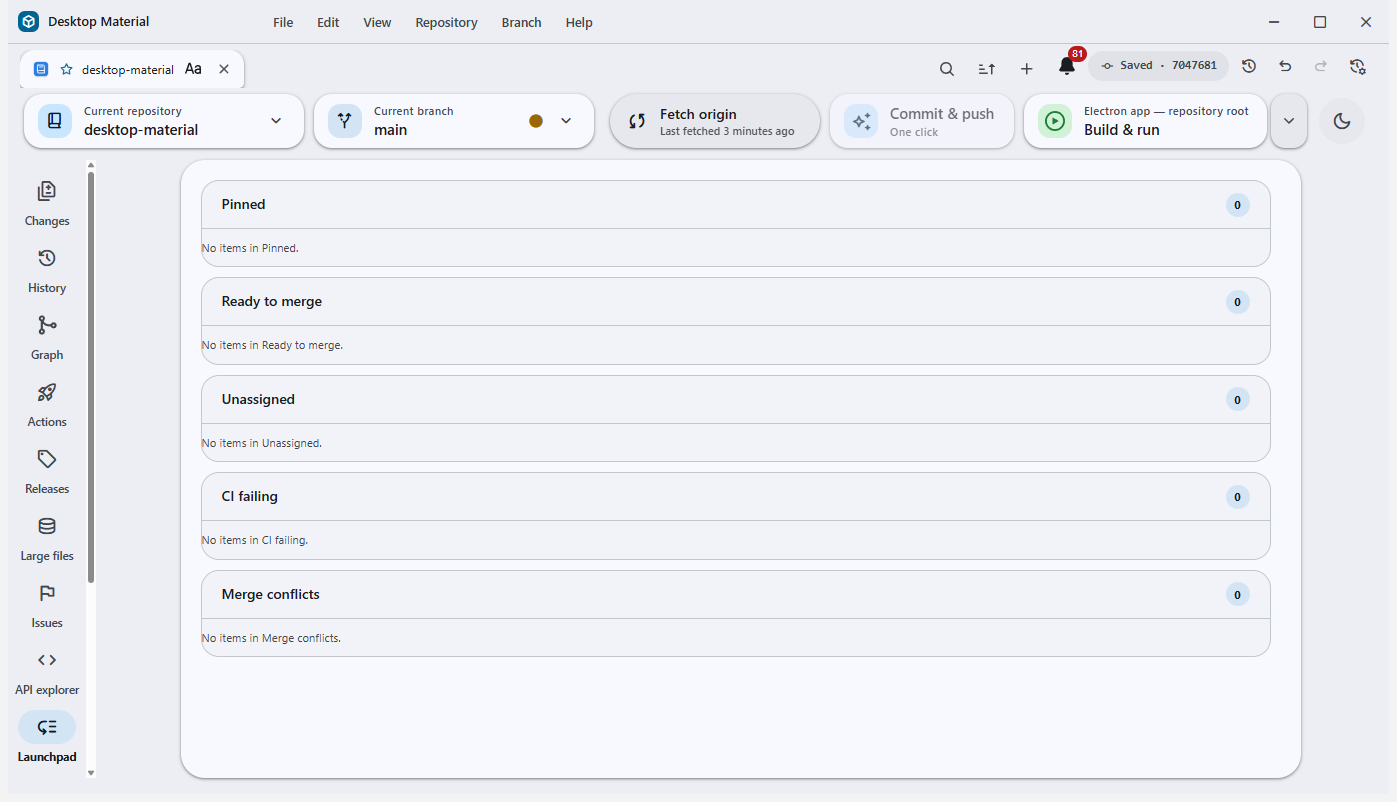Click the branch status color dot
The width and height of the screenshot is (1397, 802).
[536, 121]
